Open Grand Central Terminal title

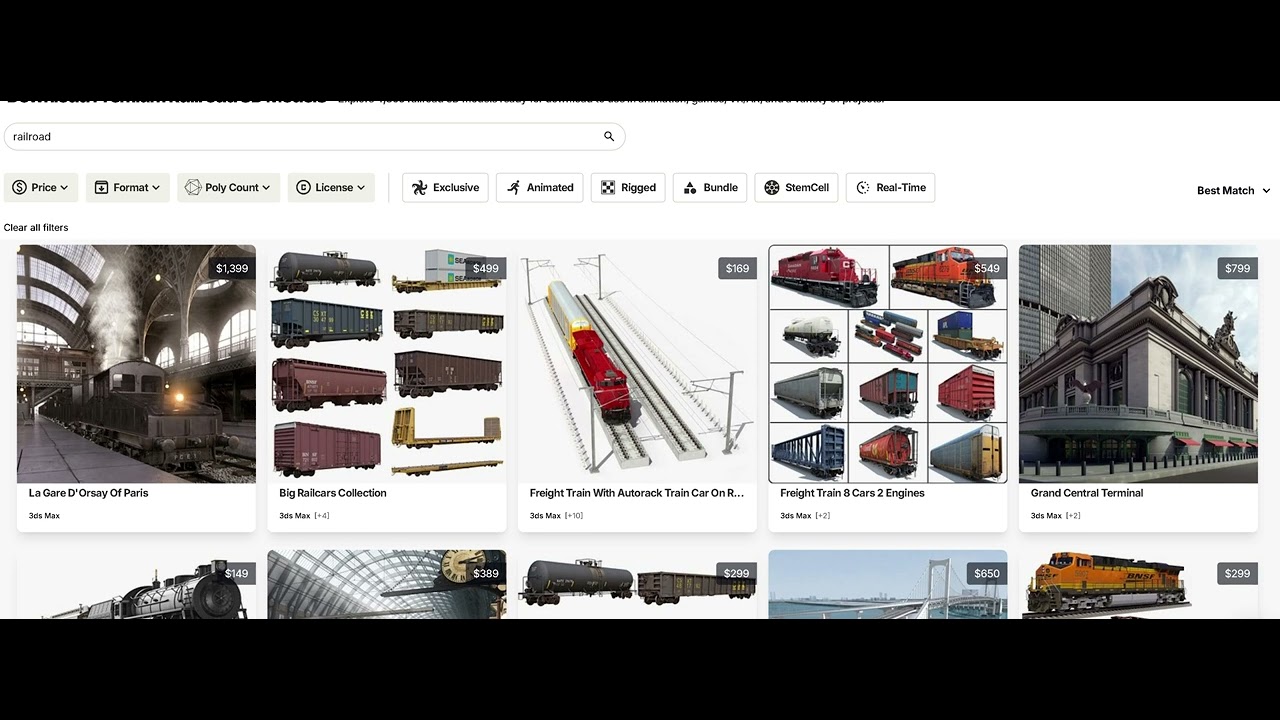coord(1087,493)
